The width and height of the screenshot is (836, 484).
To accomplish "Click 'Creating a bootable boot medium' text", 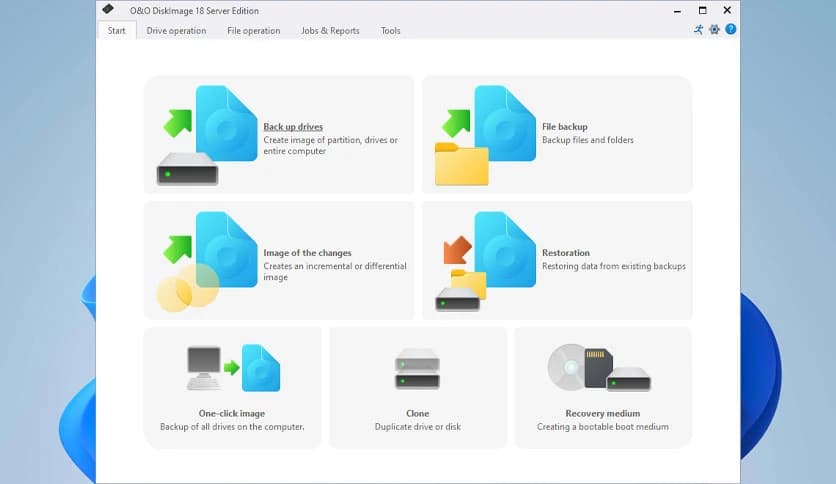I will (x=602, y=427).
